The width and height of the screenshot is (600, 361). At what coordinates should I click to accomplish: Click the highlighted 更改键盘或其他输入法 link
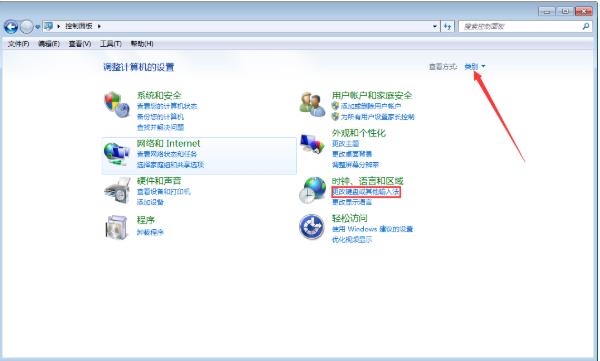tap(366, 191)
